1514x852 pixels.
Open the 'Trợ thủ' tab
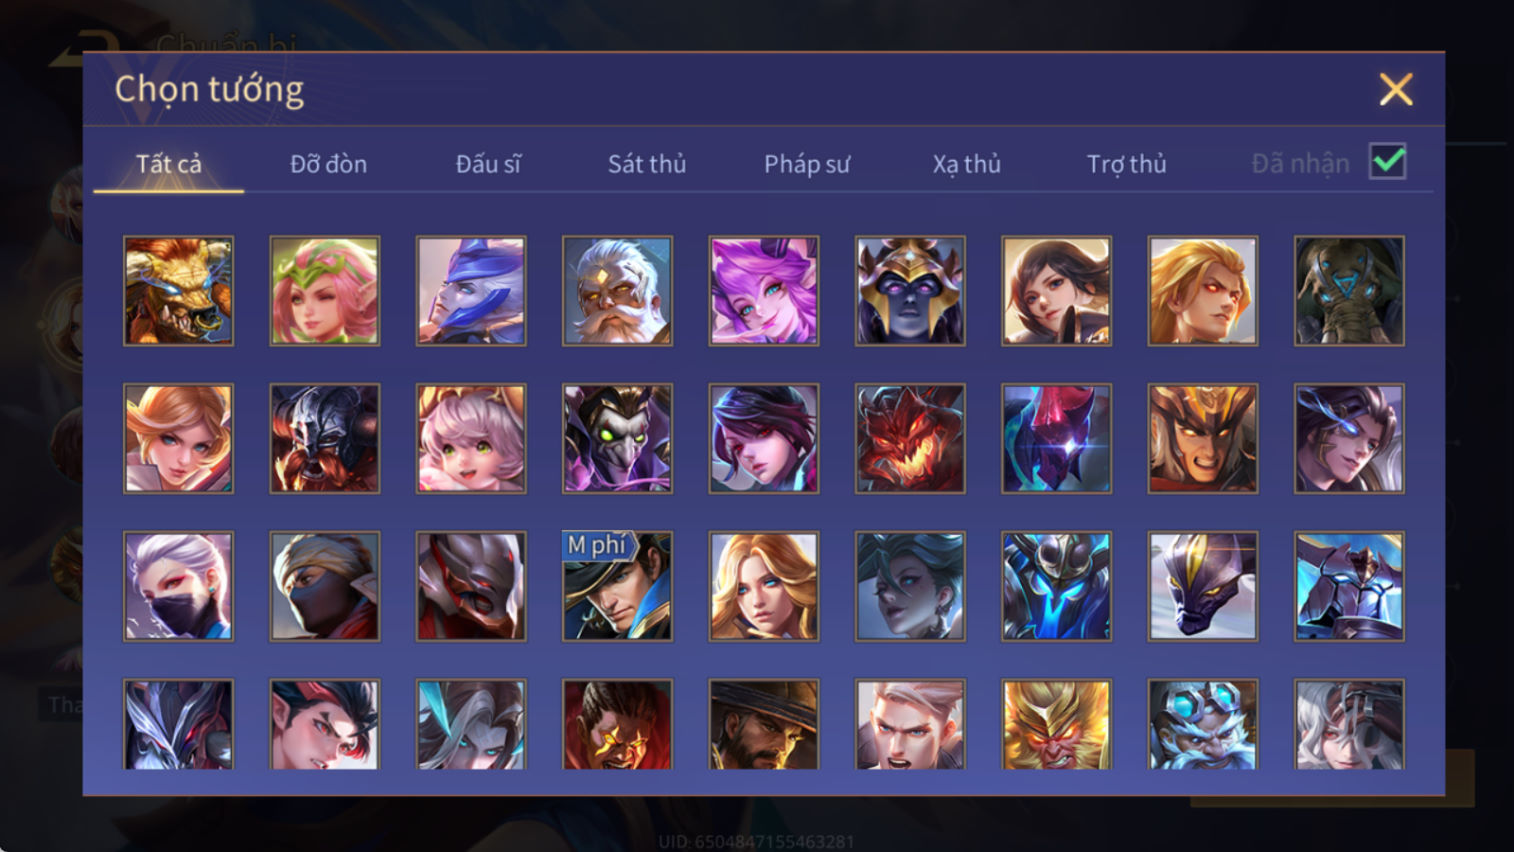[1126, 164]
